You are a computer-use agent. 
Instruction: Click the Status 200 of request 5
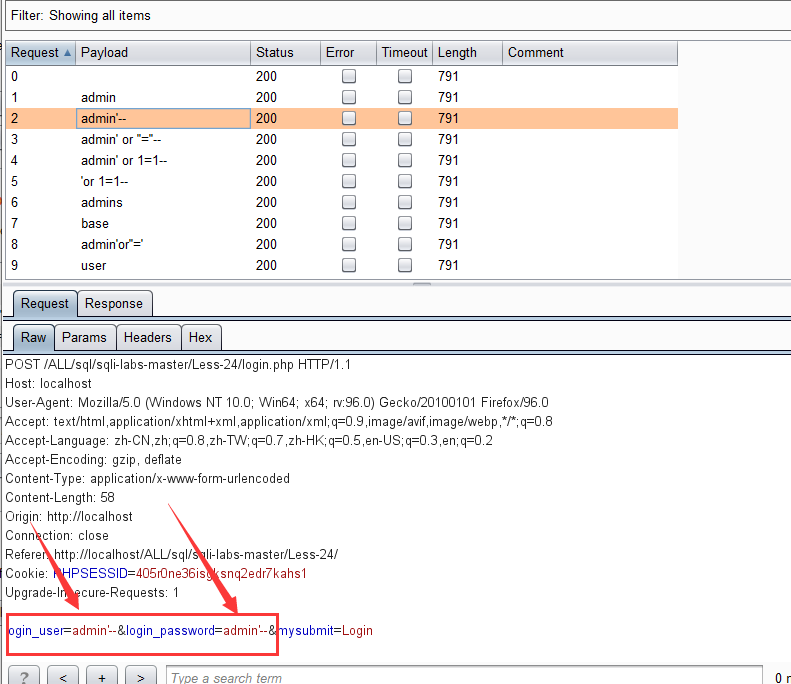(266, 182)
